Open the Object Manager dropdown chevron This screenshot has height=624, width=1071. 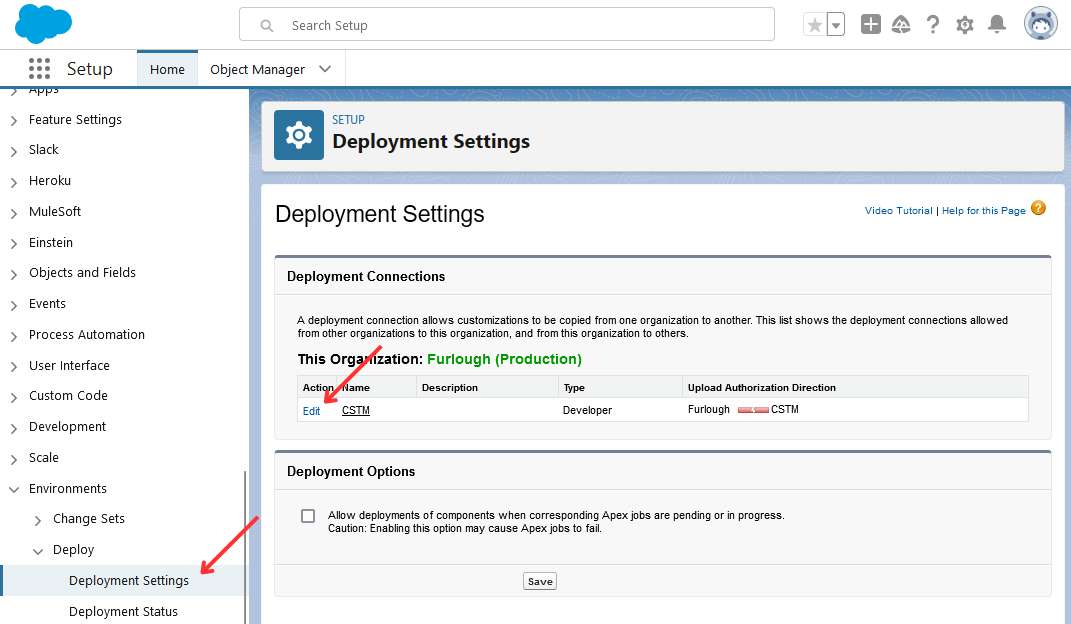(x=324, y=68)
